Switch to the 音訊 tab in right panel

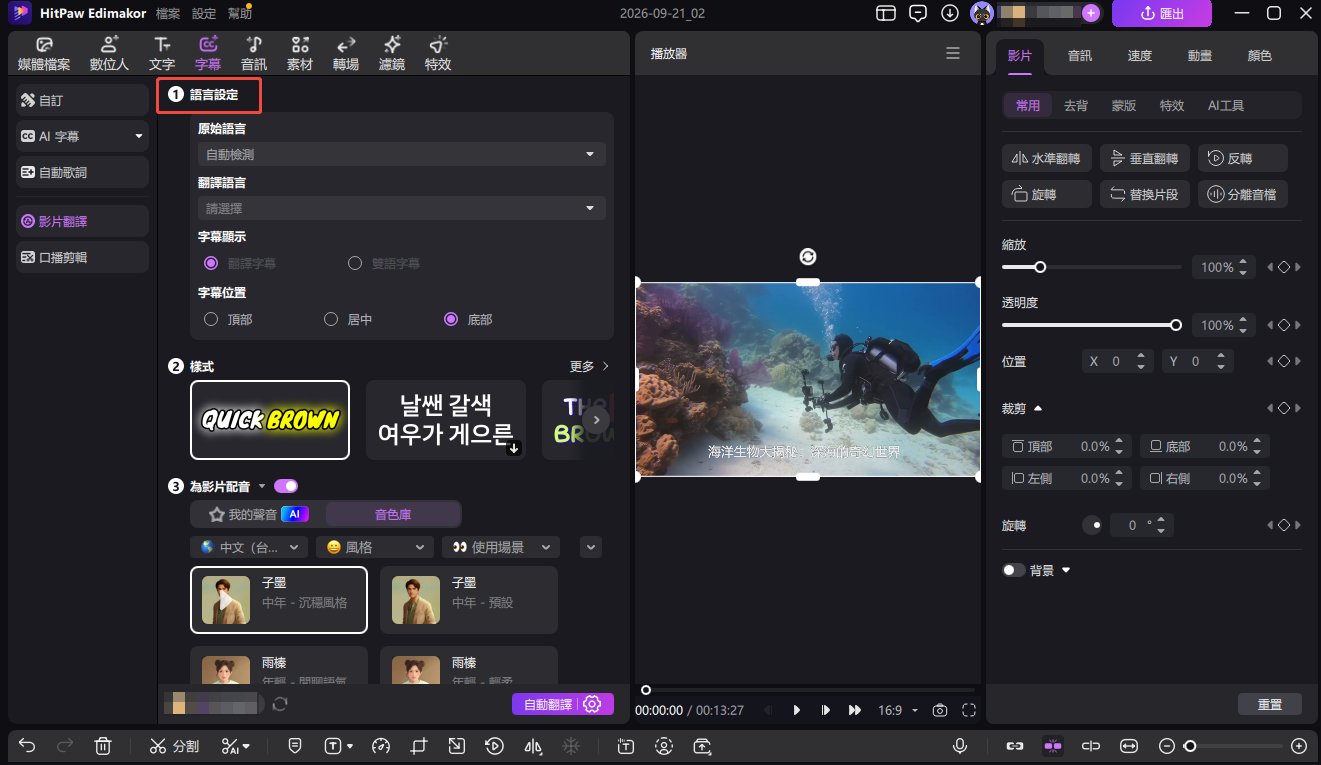click(1080, 56)
